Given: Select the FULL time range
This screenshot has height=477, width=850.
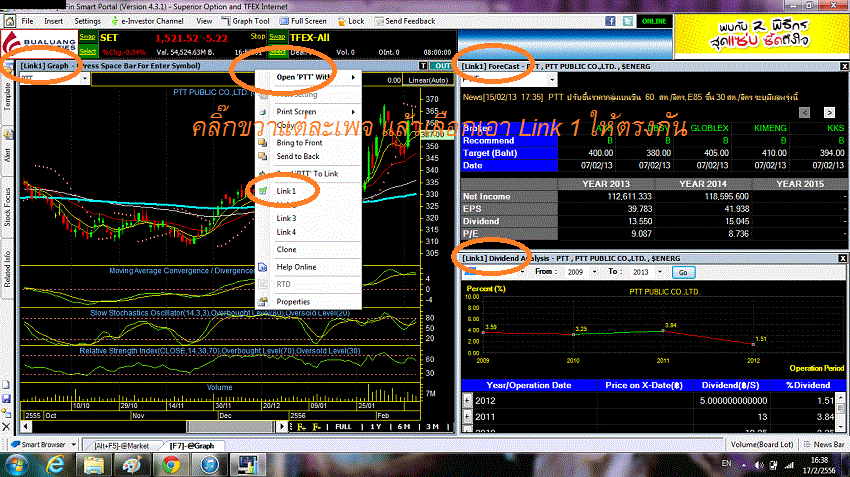Looking at the screenshot, I should (343, 427).
